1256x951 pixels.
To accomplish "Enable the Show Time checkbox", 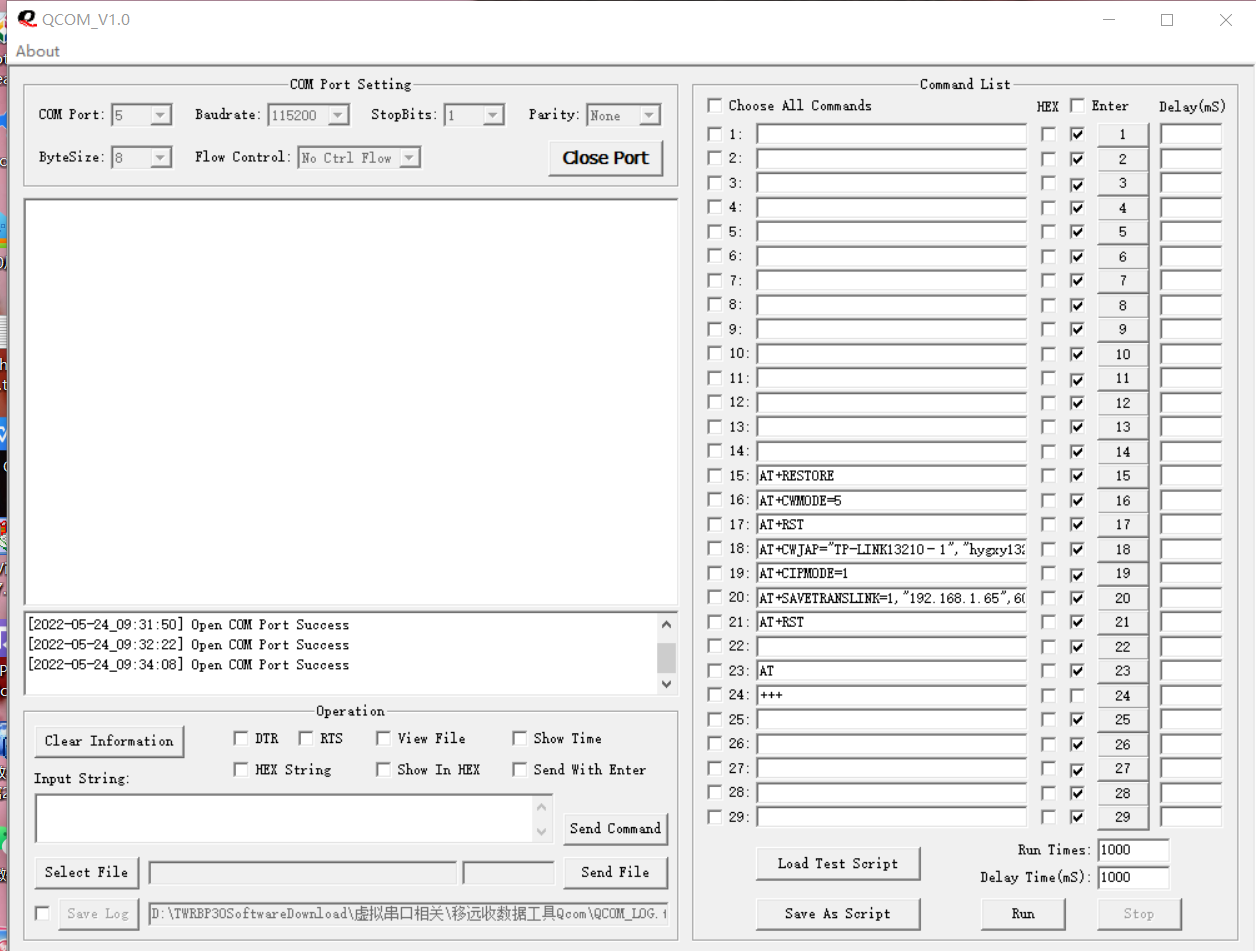I will 520,738.
